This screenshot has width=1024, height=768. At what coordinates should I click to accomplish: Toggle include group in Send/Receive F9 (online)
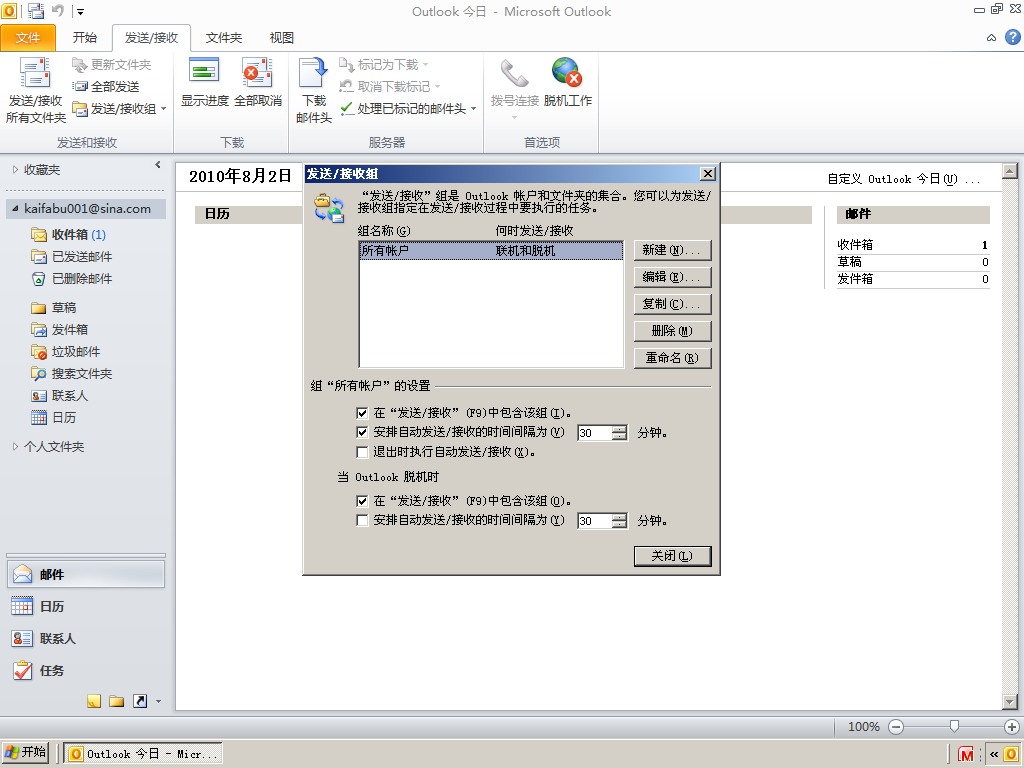point(362,413)
